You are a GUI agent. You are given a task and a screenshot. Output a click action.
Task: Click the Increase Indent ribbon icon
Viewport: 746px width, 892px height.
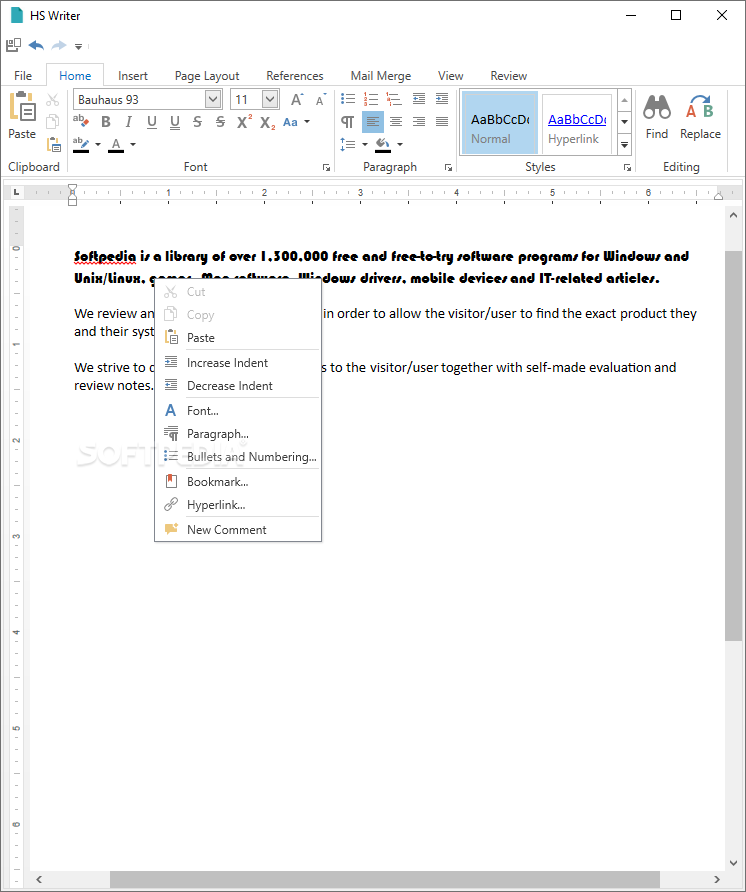(442, 99)
